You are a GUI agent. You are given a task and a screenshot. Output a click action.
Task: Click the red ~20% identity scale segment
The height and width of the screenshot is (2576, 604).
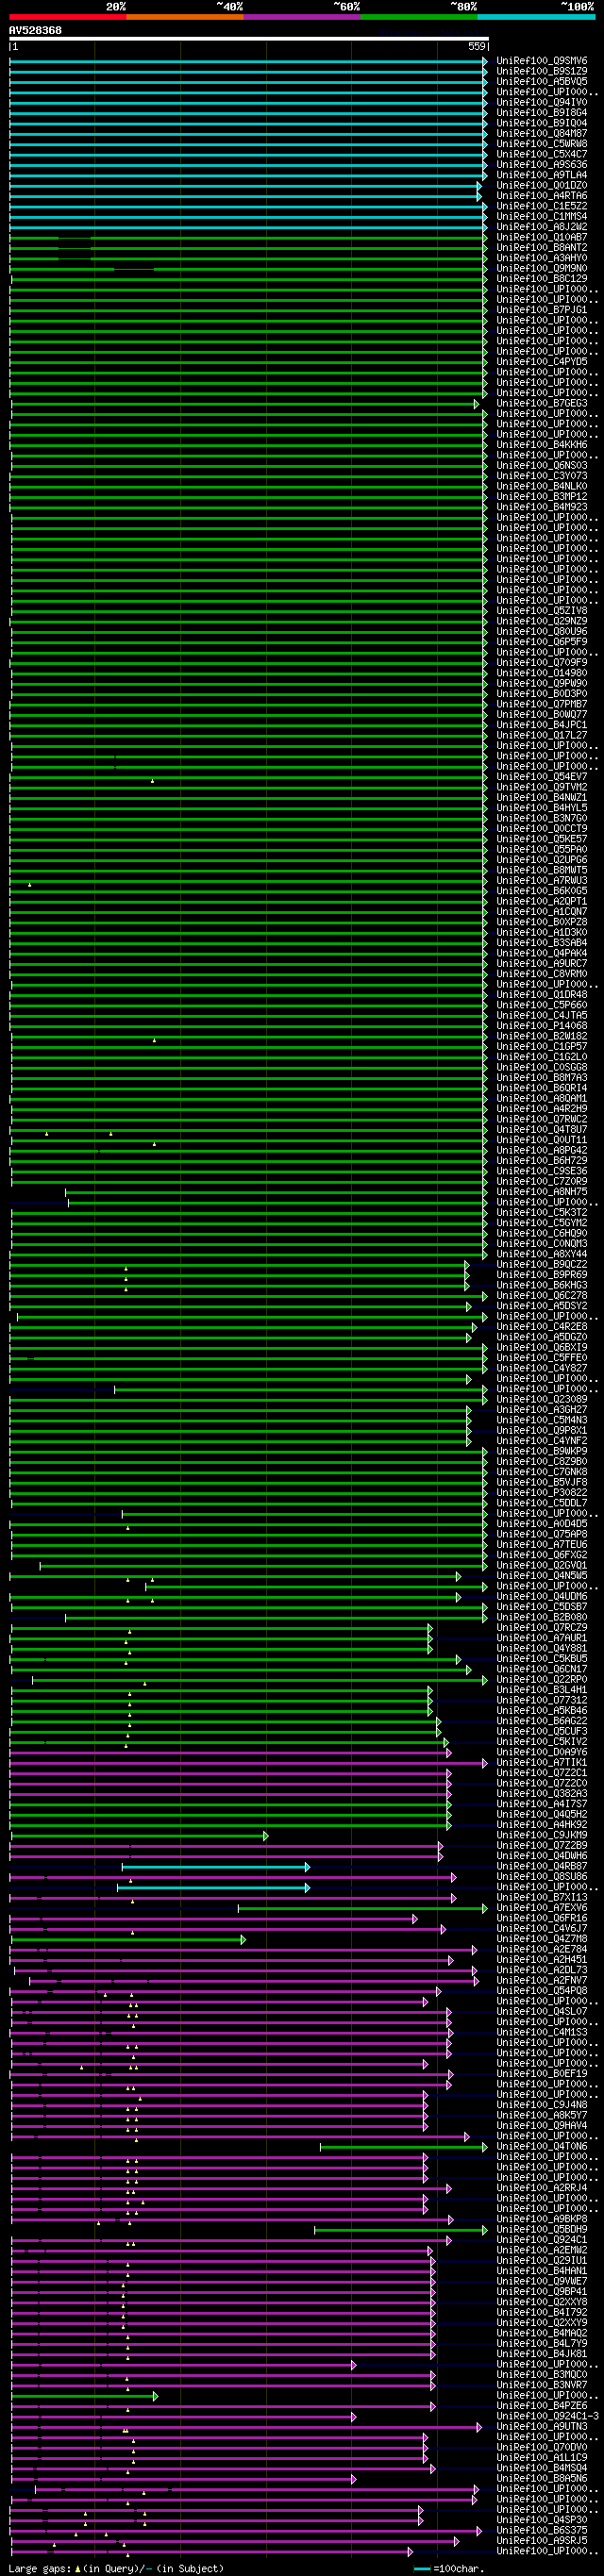pos(67,17)
